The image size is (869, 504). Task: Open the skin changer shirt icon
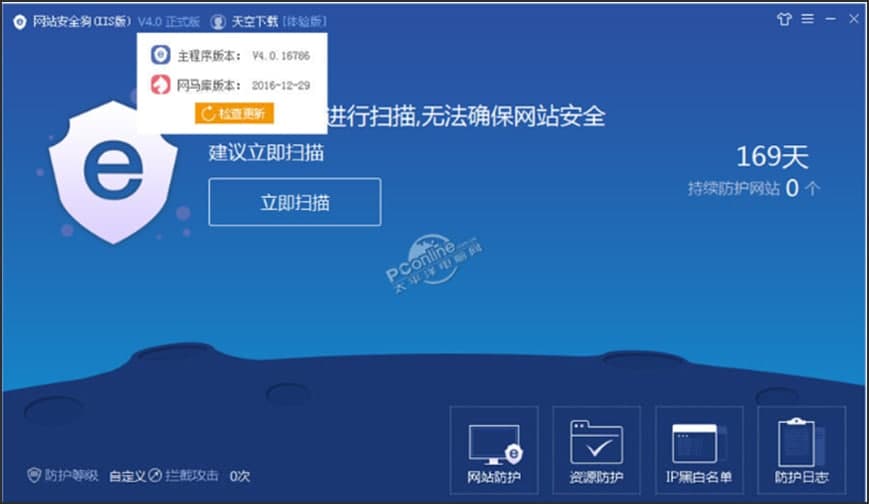click(784, 19)
